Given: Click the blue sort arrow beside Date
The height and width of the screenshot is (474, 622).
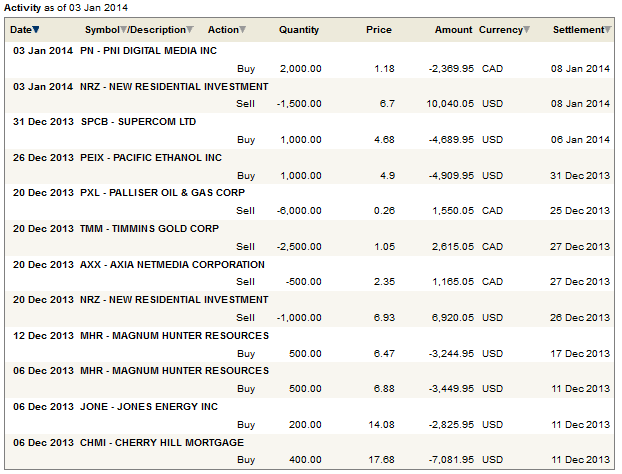Looking at the screenshot, I should click(x=37, y=30).
